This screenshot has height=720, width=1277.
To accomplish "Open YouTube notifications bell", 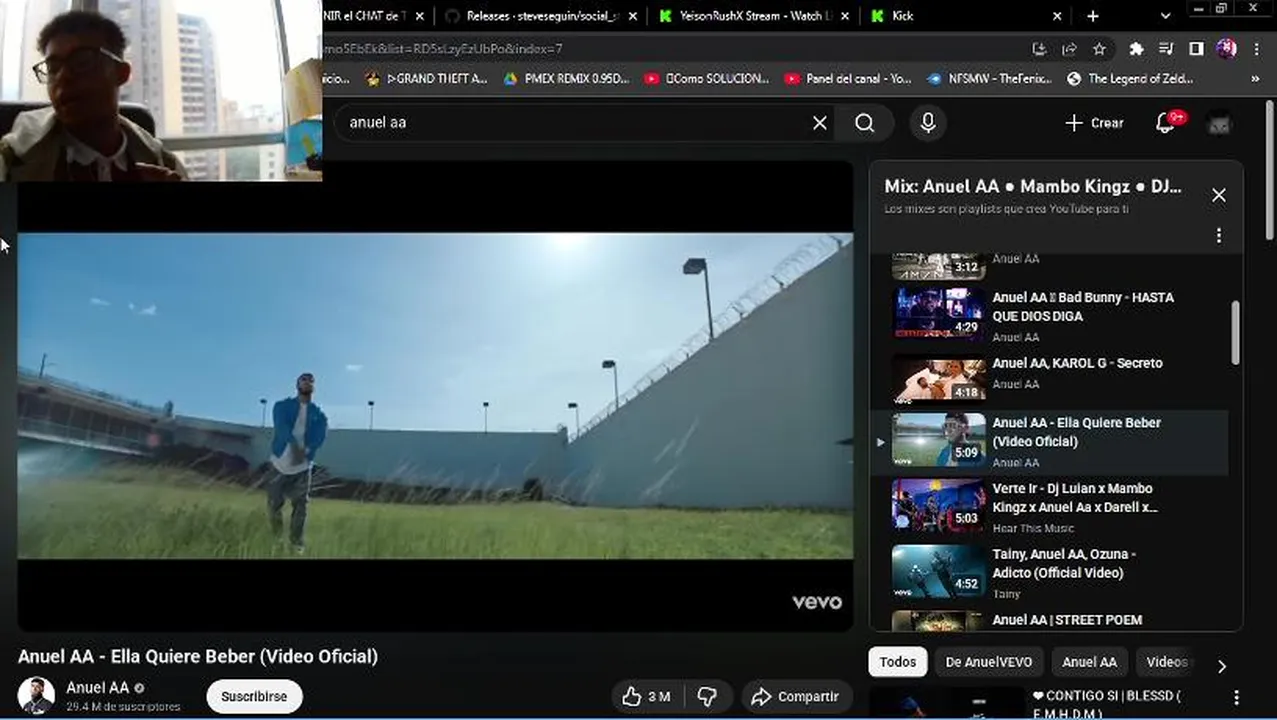I will click(1166, 123).
